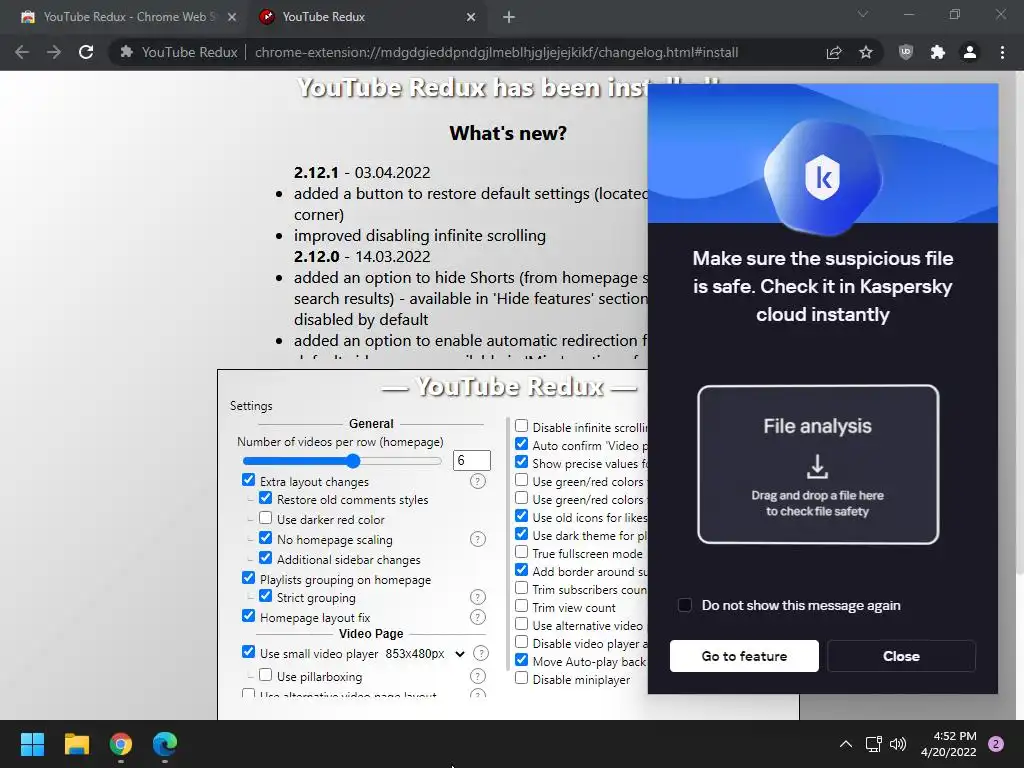The image size is (1024, 768).
Task: Check Do not show this message again
Action: point(684,605)
